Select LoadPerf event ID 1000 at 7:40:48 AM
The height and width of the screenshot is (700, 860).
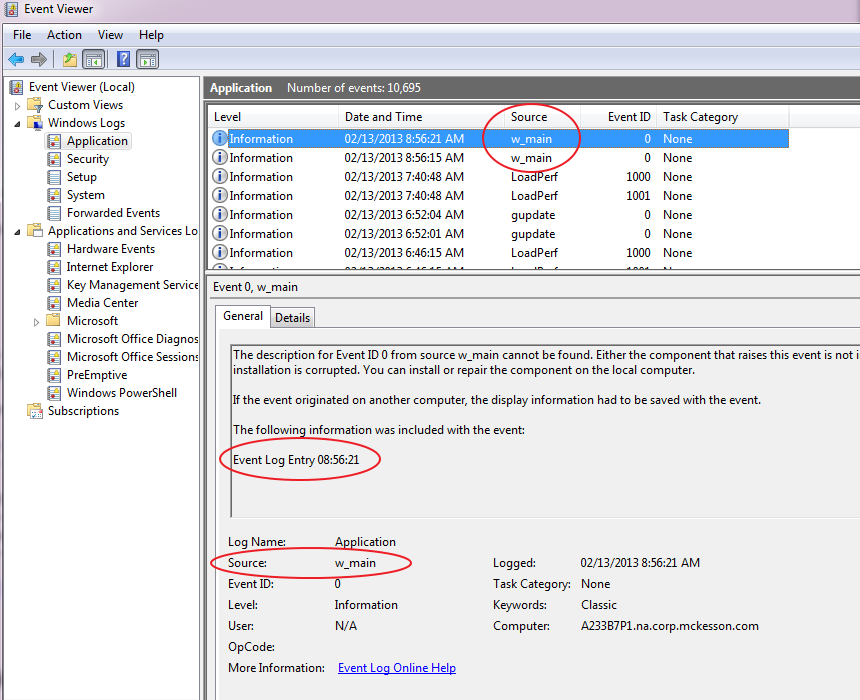[499, 177]
